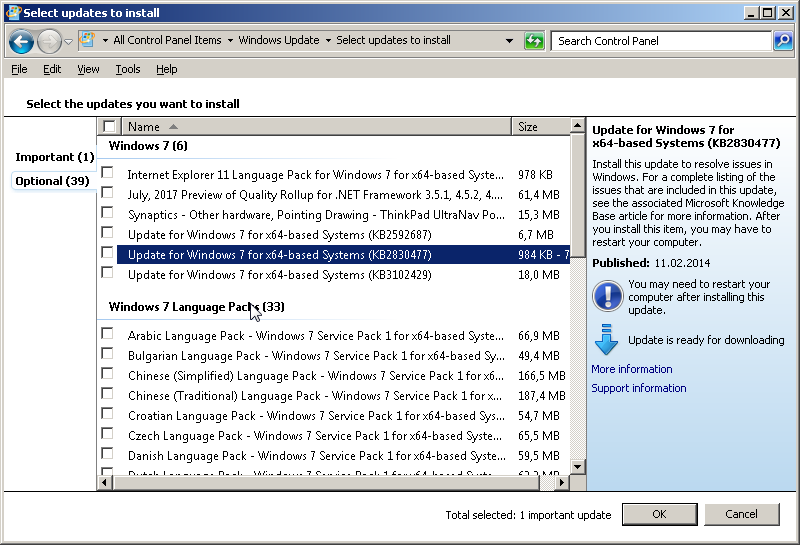Switch to Important (1) updates tab

point(55,157)
